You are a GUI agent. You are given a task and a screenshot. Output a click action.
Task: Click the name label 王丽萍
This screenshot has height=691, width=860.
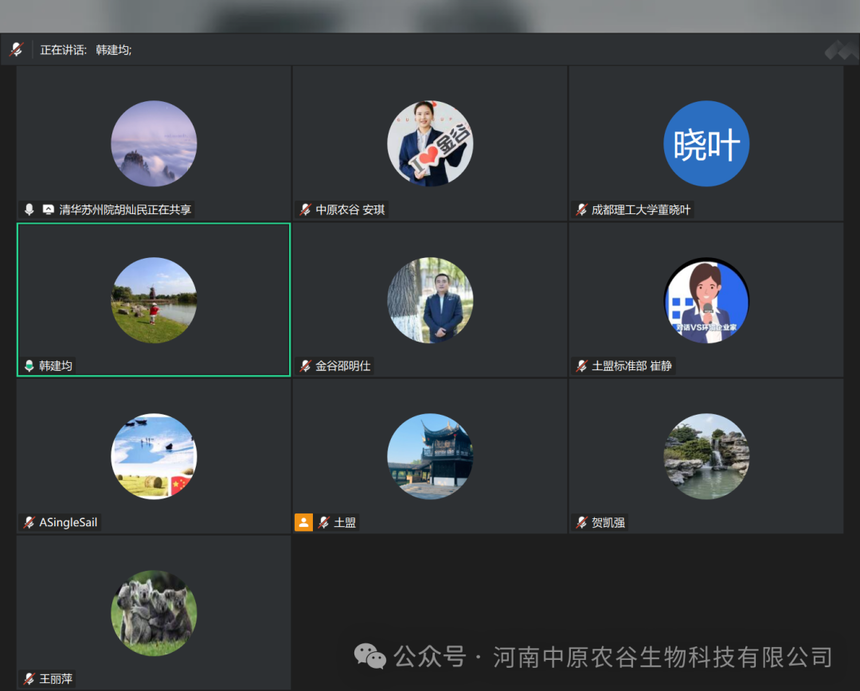pyautogui.click(x=56, y=679)
